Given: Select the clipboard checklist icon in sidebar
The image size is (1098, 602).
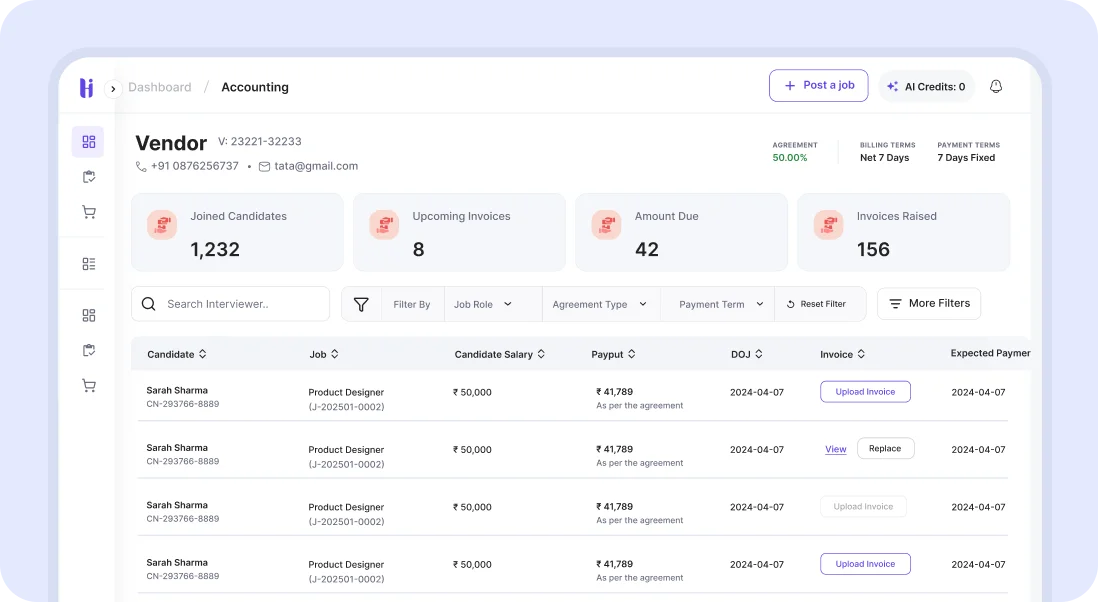Looking at the screenshot, I should pyautogui.click(x=88, y=176).
